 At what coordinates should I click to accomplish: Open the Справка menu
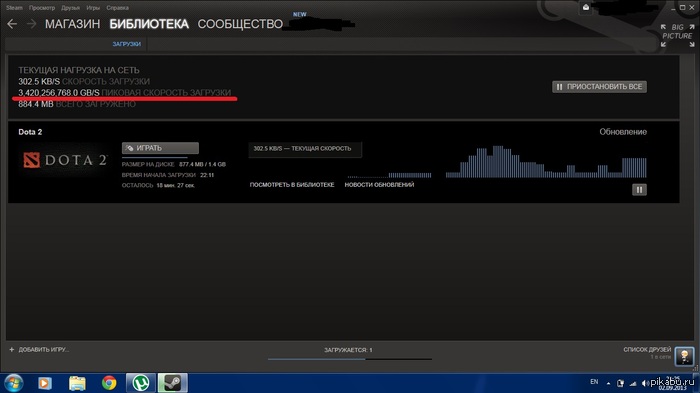tap(117, 8)
